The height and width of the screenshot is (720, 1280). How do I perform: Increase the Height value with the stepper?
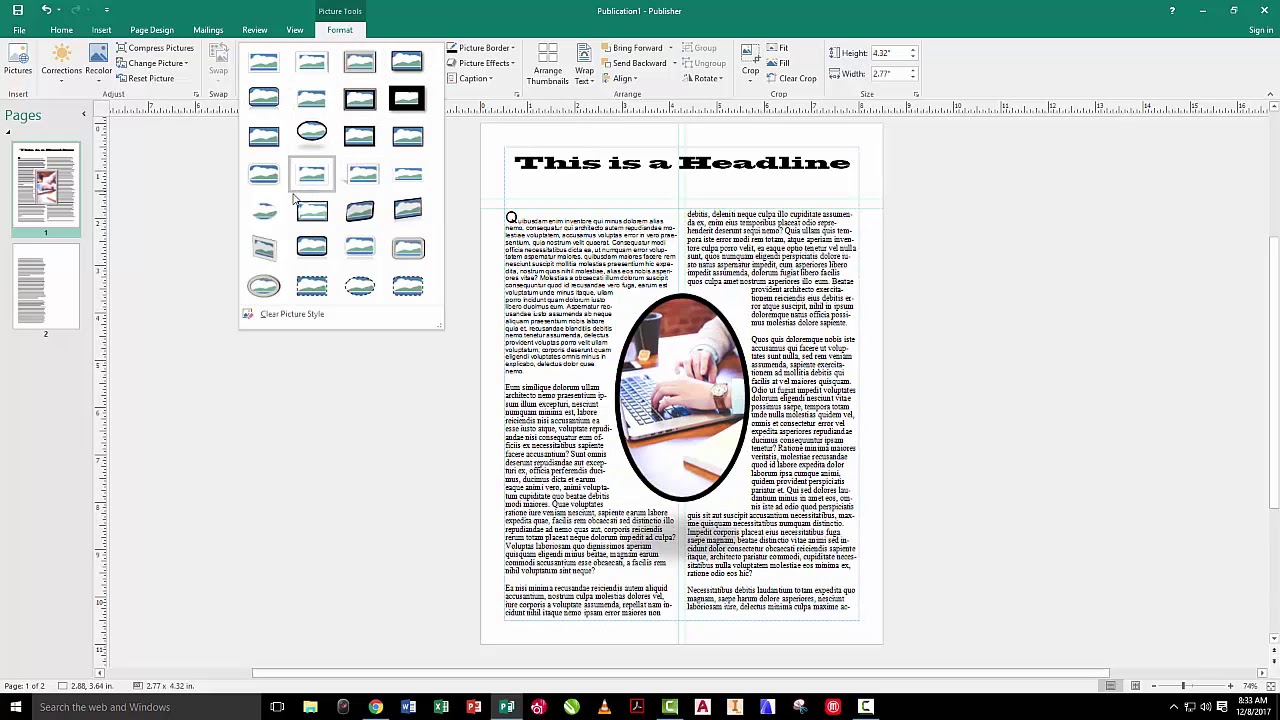(913, 48)
